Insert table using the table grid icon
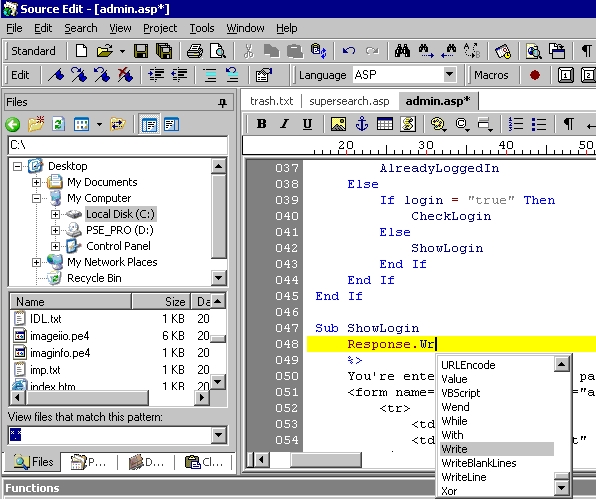This screenshot has width=596, height=499. [385, 124]
